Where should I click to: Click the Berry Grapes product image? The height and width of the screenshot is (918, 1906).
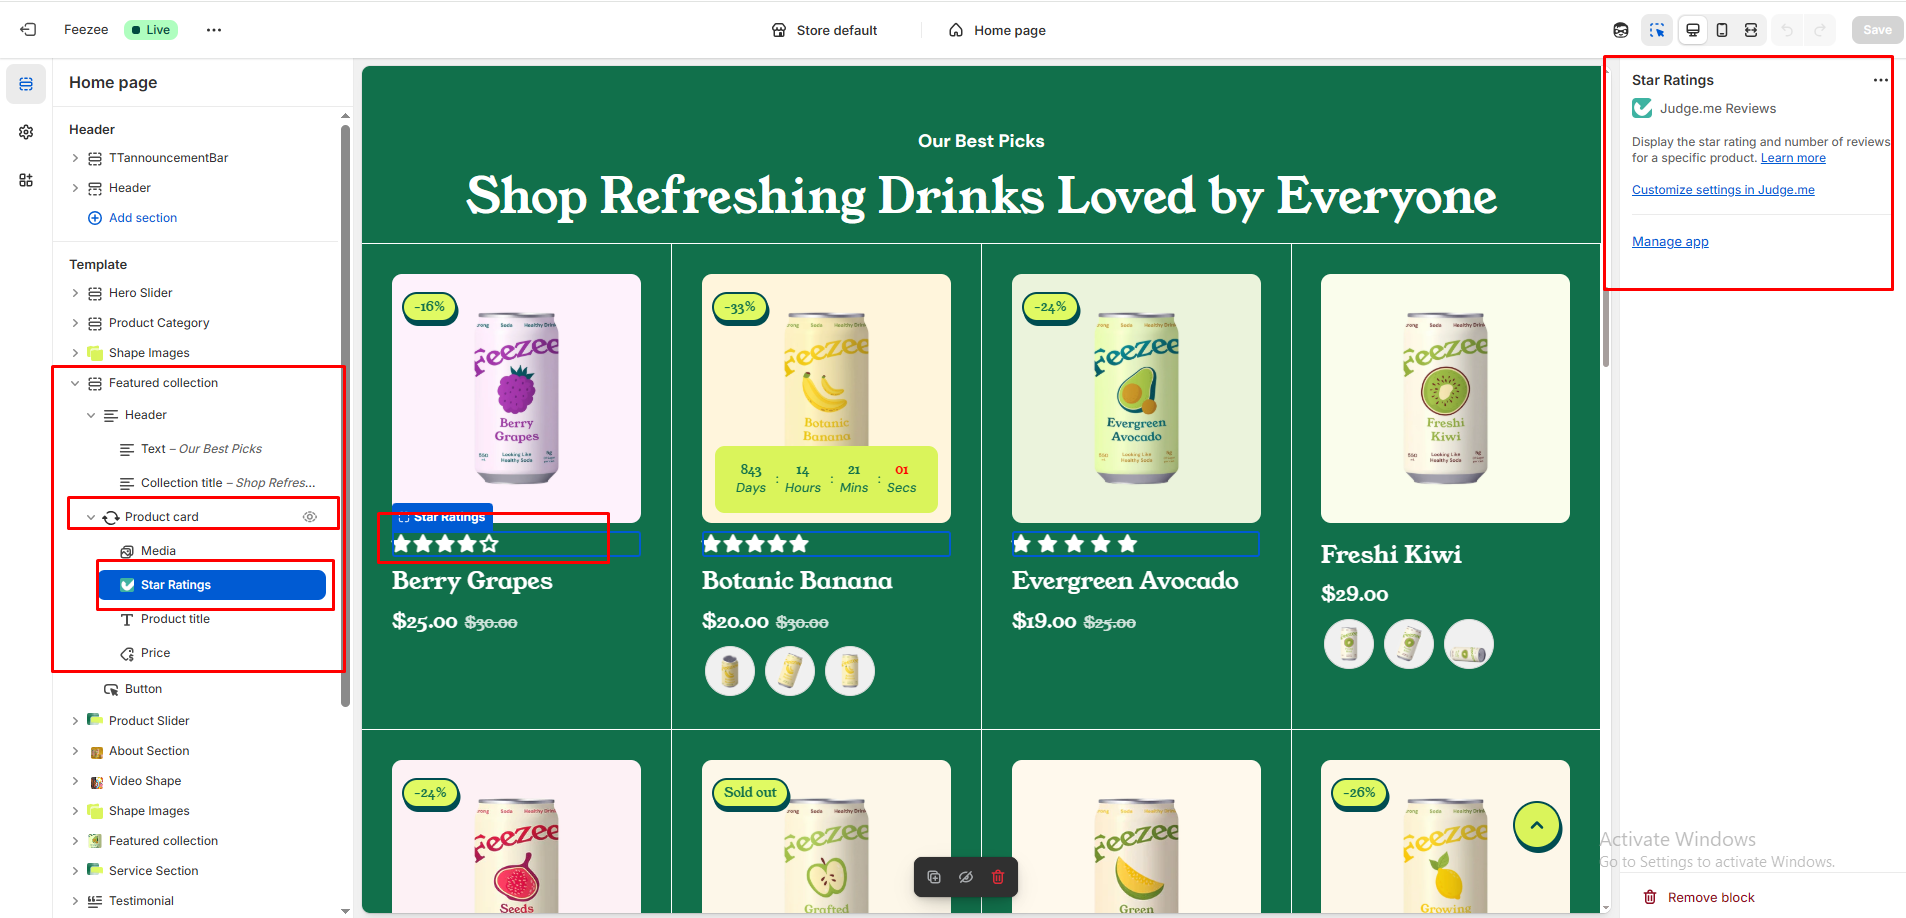[516, 398]
